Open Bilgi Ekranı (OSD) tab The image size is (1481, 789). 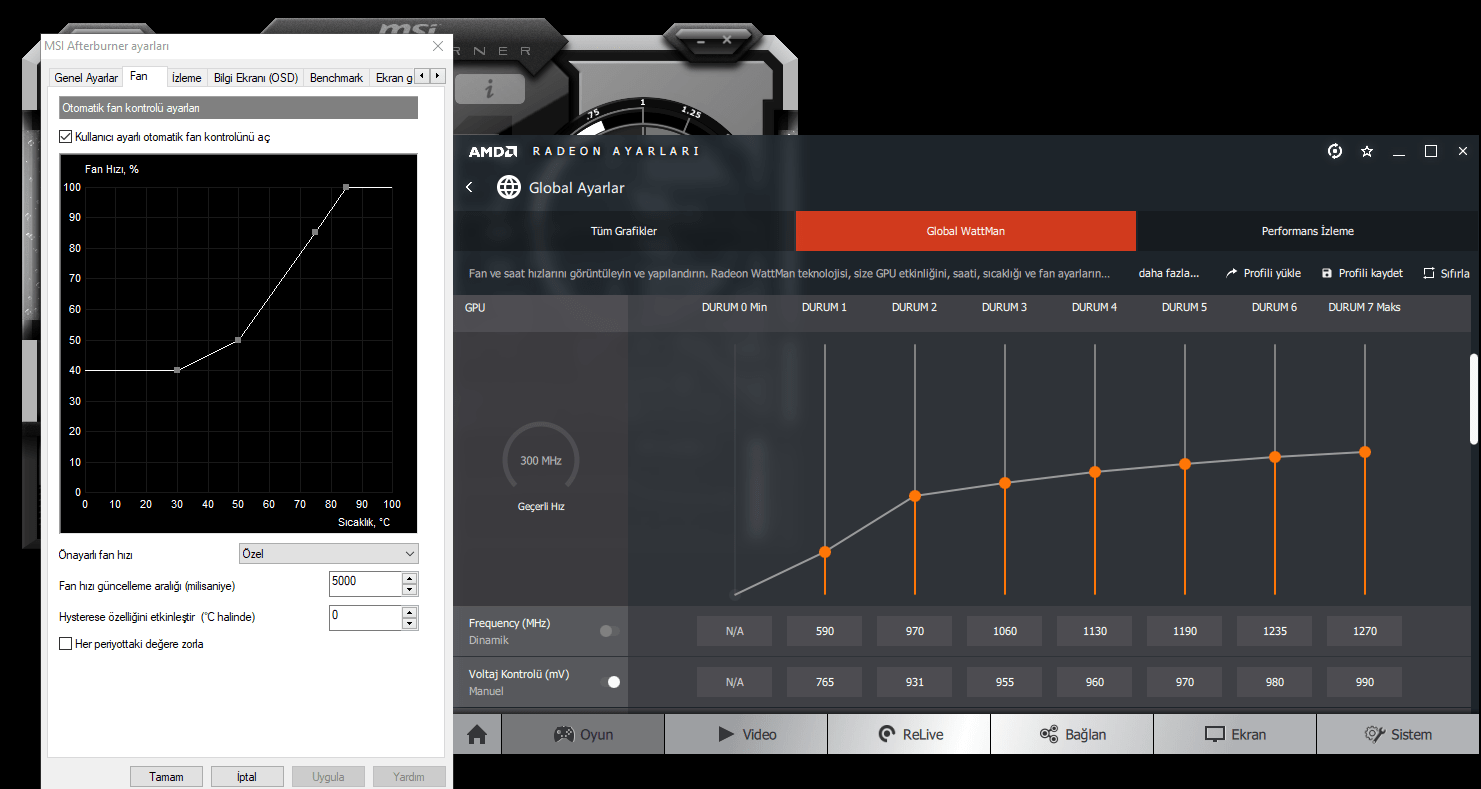256,78
